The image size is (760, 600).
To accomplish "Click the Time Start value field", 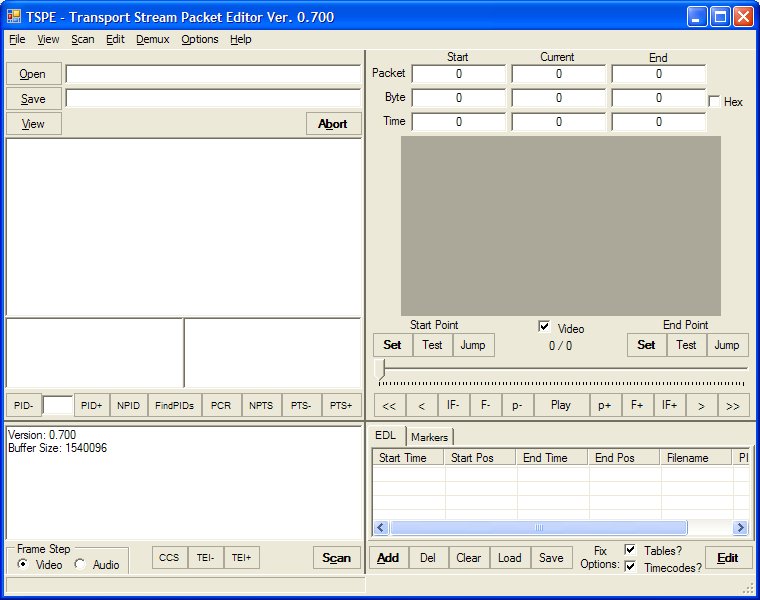I will [x=459, y=122].
